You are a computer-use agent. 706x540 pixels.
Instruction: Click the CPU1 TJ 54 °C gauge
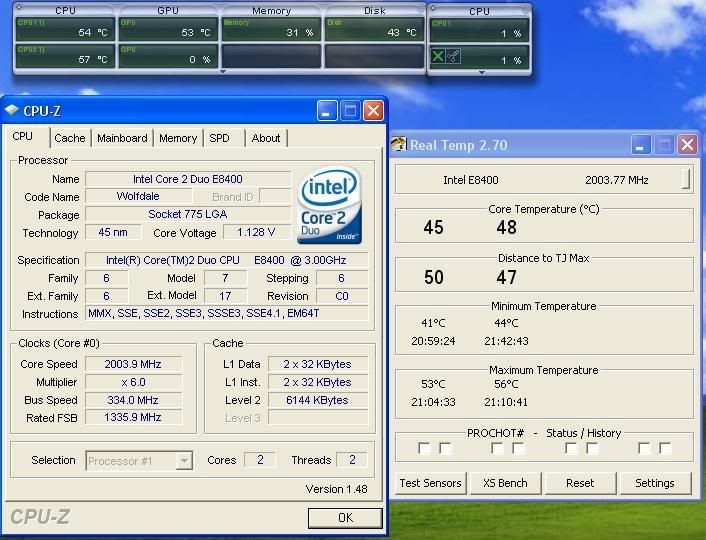[x=64, y=29]
